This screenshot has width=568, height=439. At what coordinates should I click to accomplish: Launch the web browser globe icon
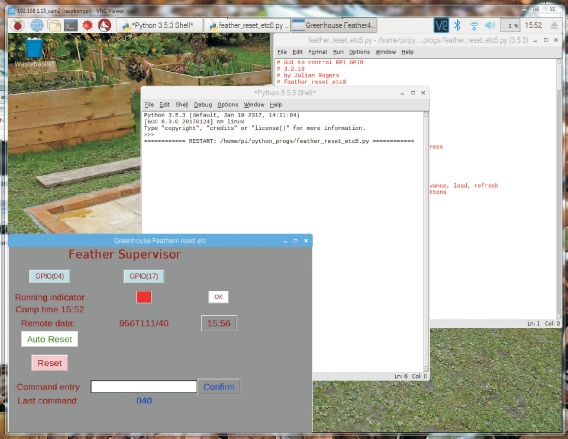37,25
